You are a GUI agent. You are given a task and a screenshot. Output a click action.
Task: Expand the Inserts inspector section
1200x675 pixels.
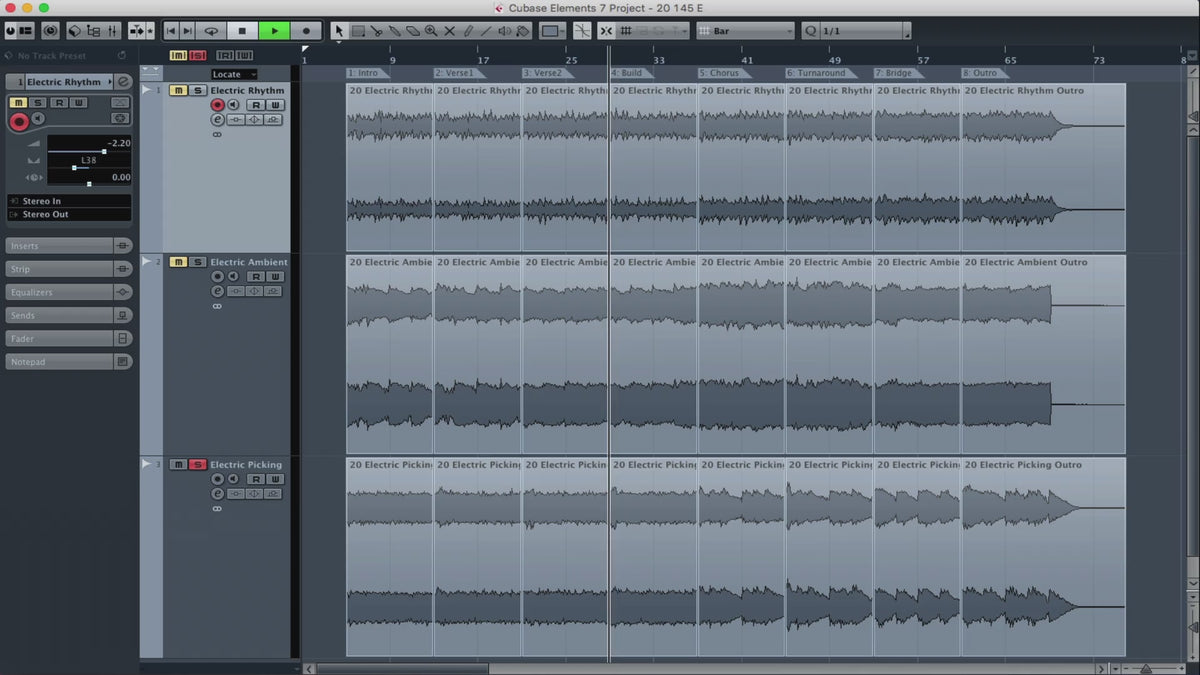[x=60, y=246]
